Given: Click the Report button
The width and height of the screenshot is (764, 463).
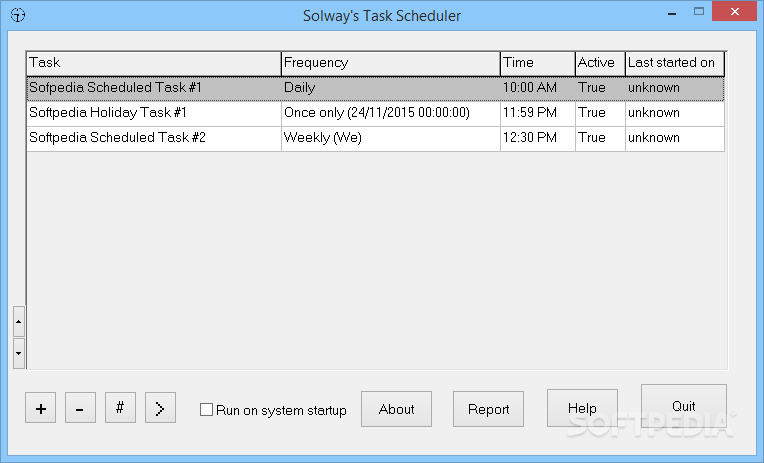Looking at the screenshot, I should click(488, 409).
